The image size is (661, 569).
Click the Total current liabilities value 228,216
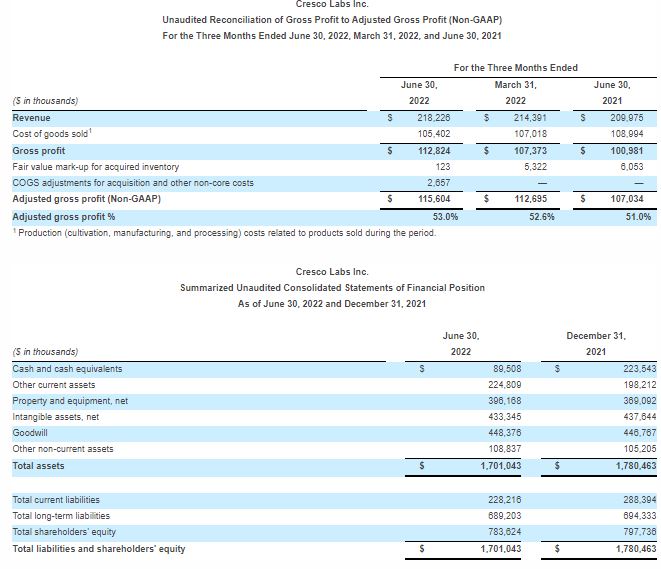[502, 499]
